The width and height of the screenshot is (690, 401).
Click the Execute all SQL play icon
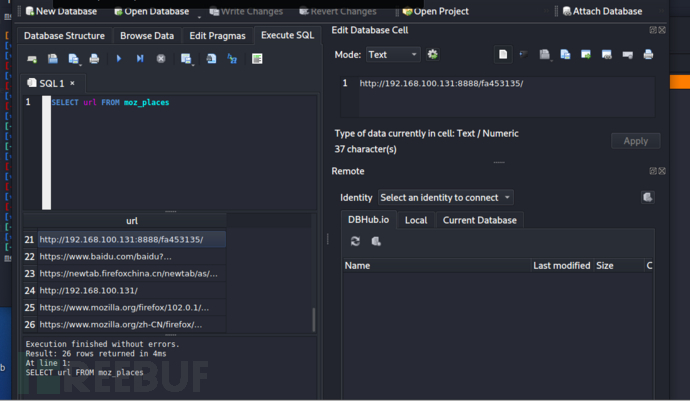118,59
